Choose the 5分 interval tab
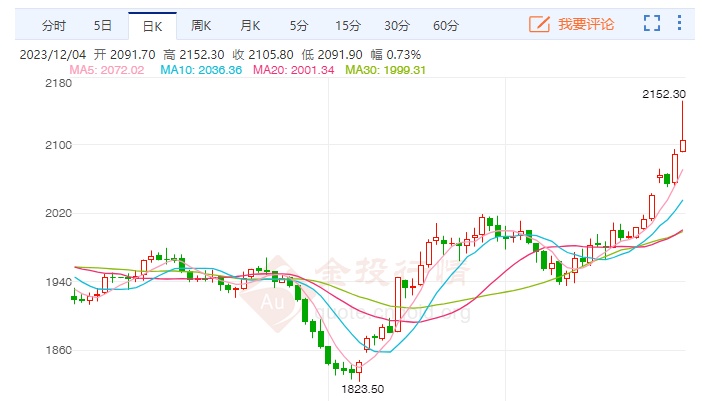 click(x=299, y=24)
